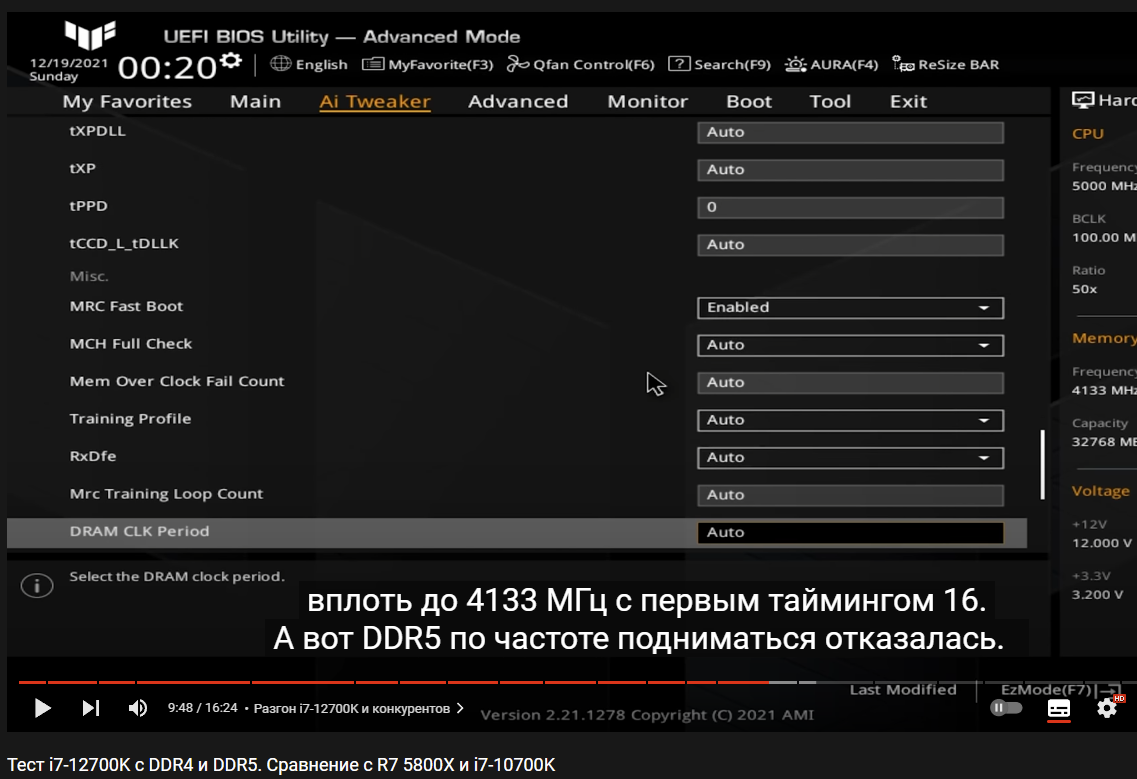The image size is (1137, 779).
Task: Click the language globe icon
Action: tap(281, 64)
